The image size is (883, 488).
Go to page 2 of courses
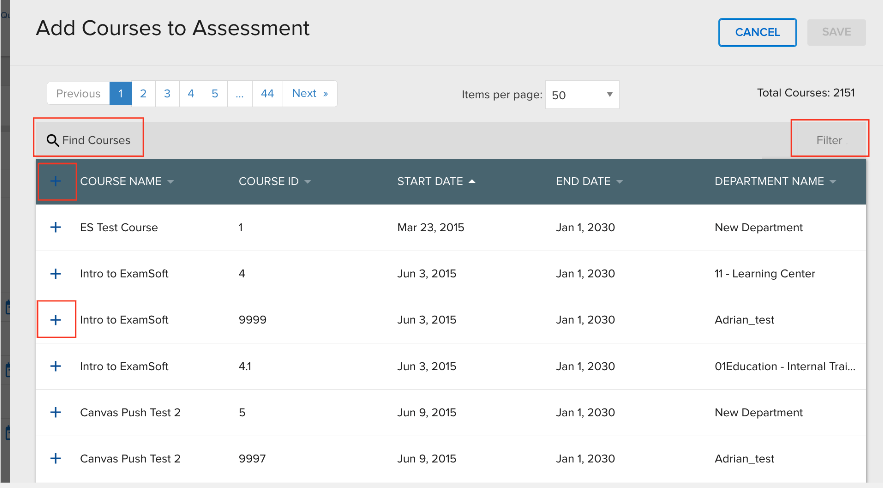point(143,93)
